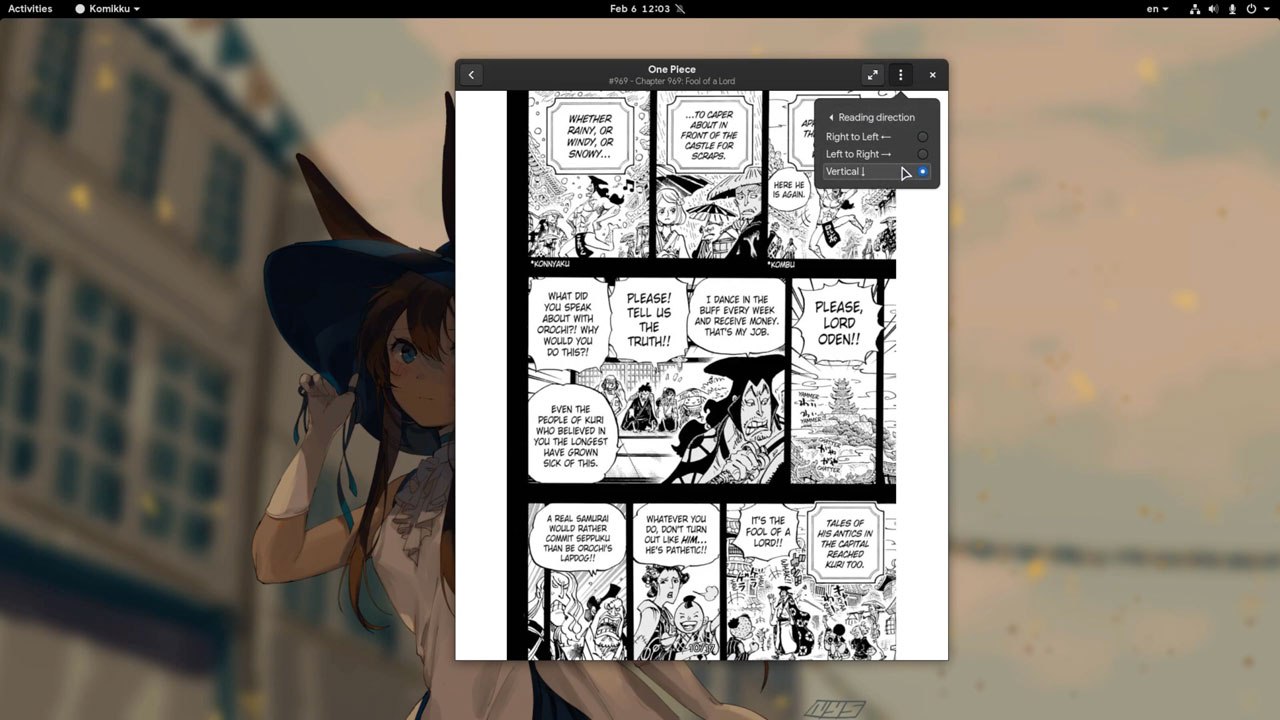Viewport: 1280px width, 720px height.
Task: Click the volume icon in the top bar
Action: (1213, 9)
